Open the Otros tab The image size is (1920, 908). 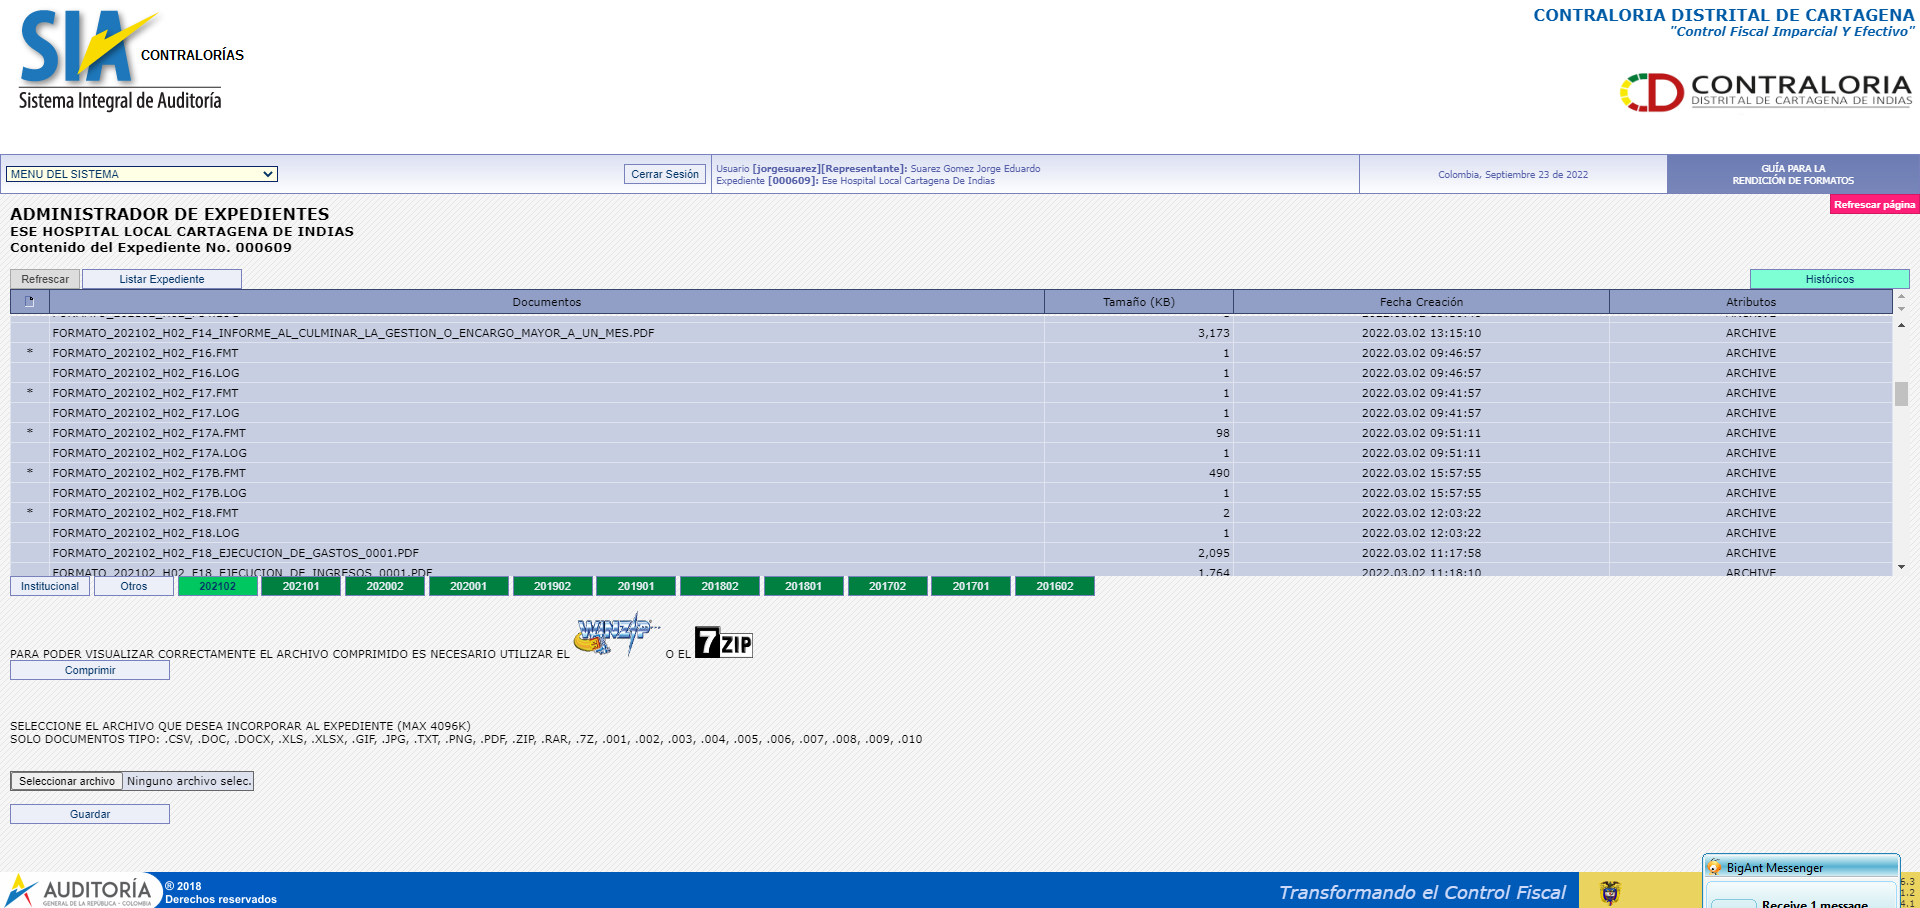tap(134, 586)
